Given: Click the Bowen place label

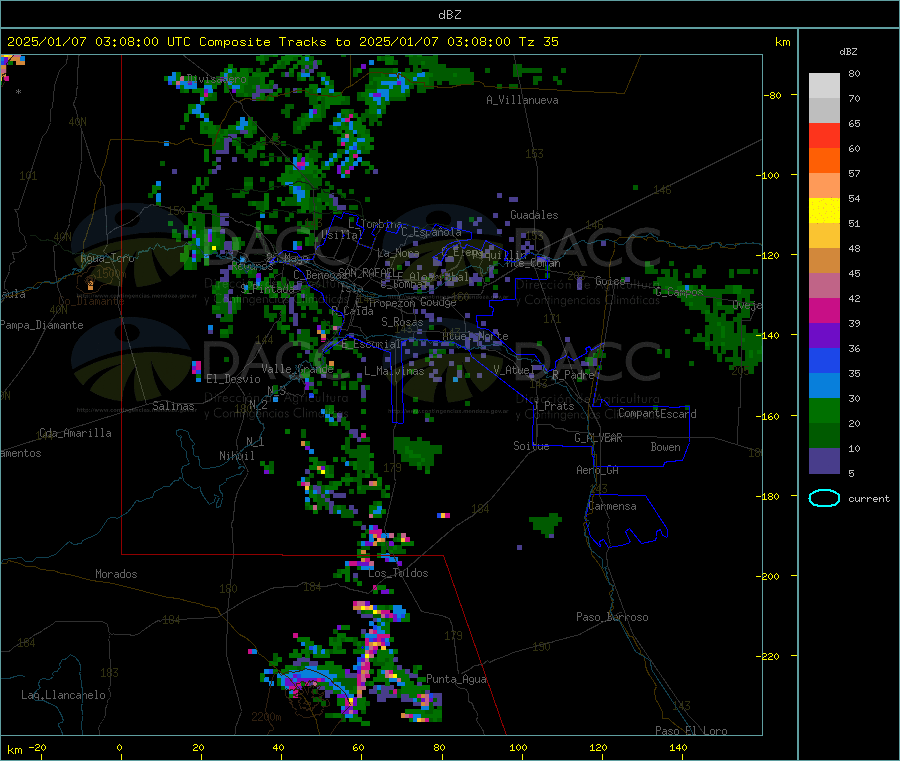Looking at the screenshot, I should tap(665, 447).
